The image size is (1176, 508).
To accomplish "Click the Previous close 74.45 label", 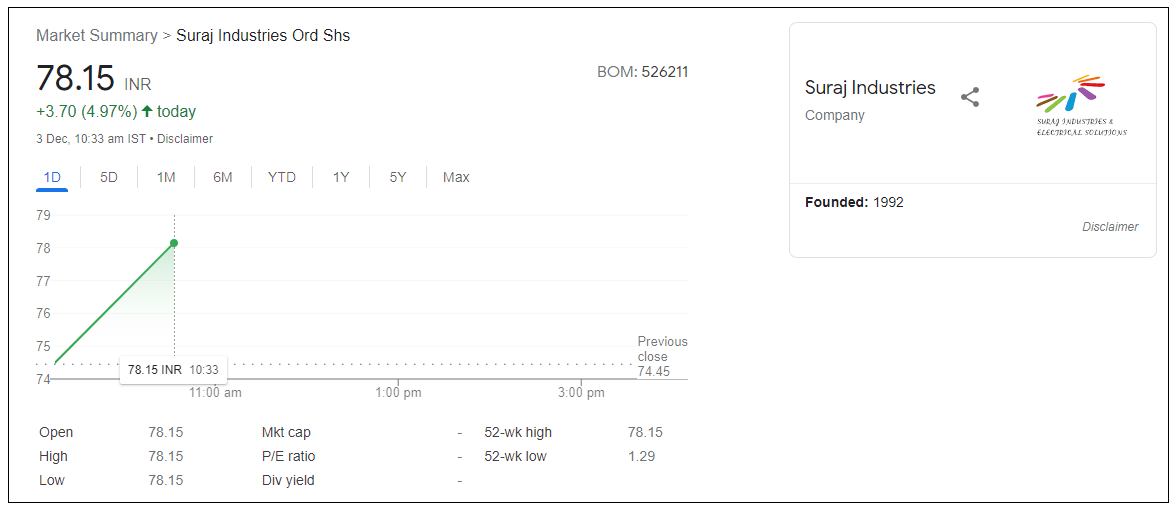I will click(661, 356).
